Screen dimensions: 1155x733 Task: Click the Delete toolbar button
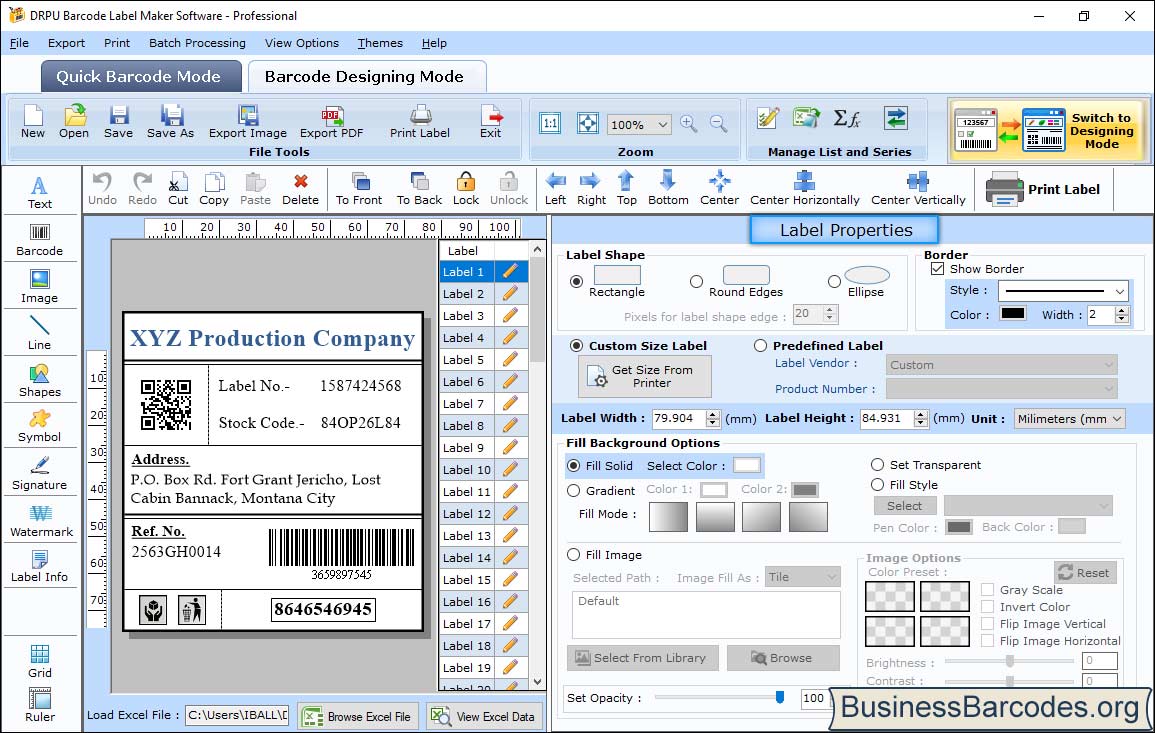[x=301, y=189]
